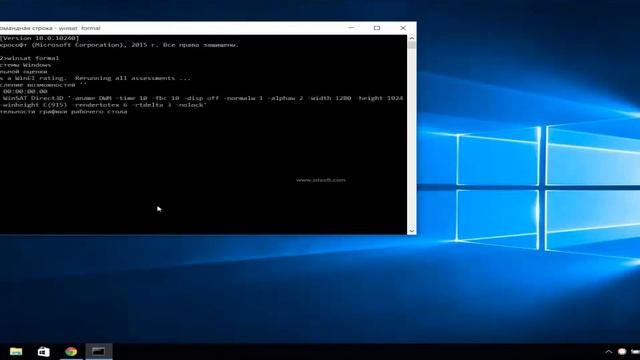Click the 'winsat formal' title bar text
This screenshot has height=360, width=640.
[x=80, y=28]
